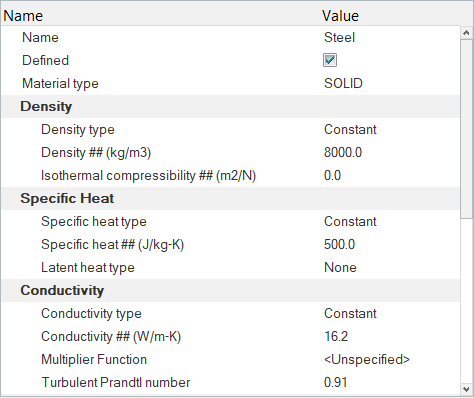474x398 pixels.
Task: Select the Specific heat value 500.0
Action: coord(339,244)
